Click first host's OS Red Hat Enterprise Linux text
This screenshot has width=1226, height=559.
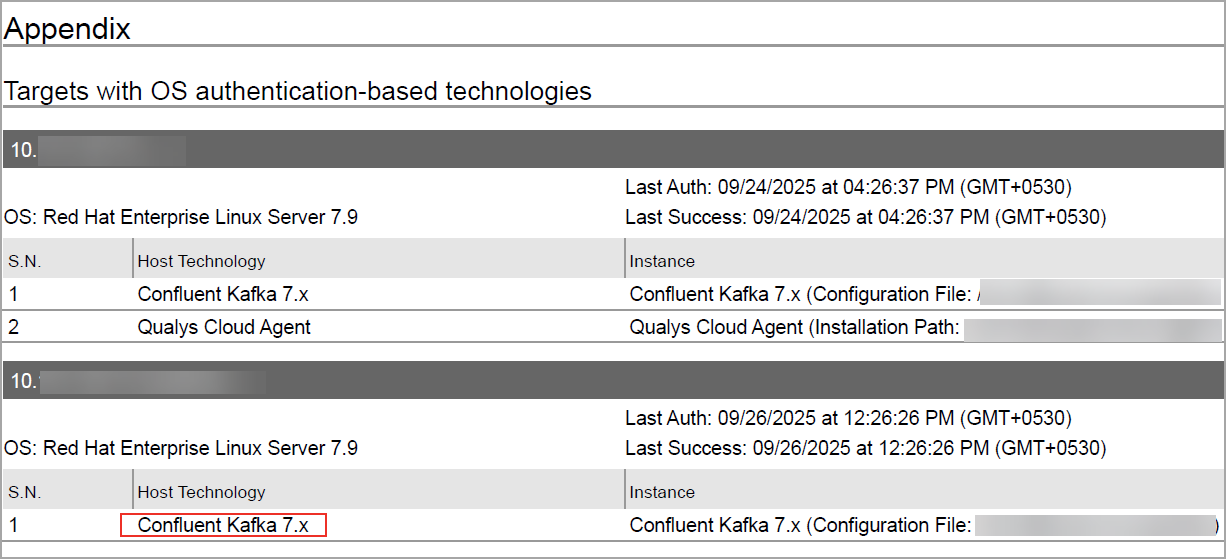181,217
